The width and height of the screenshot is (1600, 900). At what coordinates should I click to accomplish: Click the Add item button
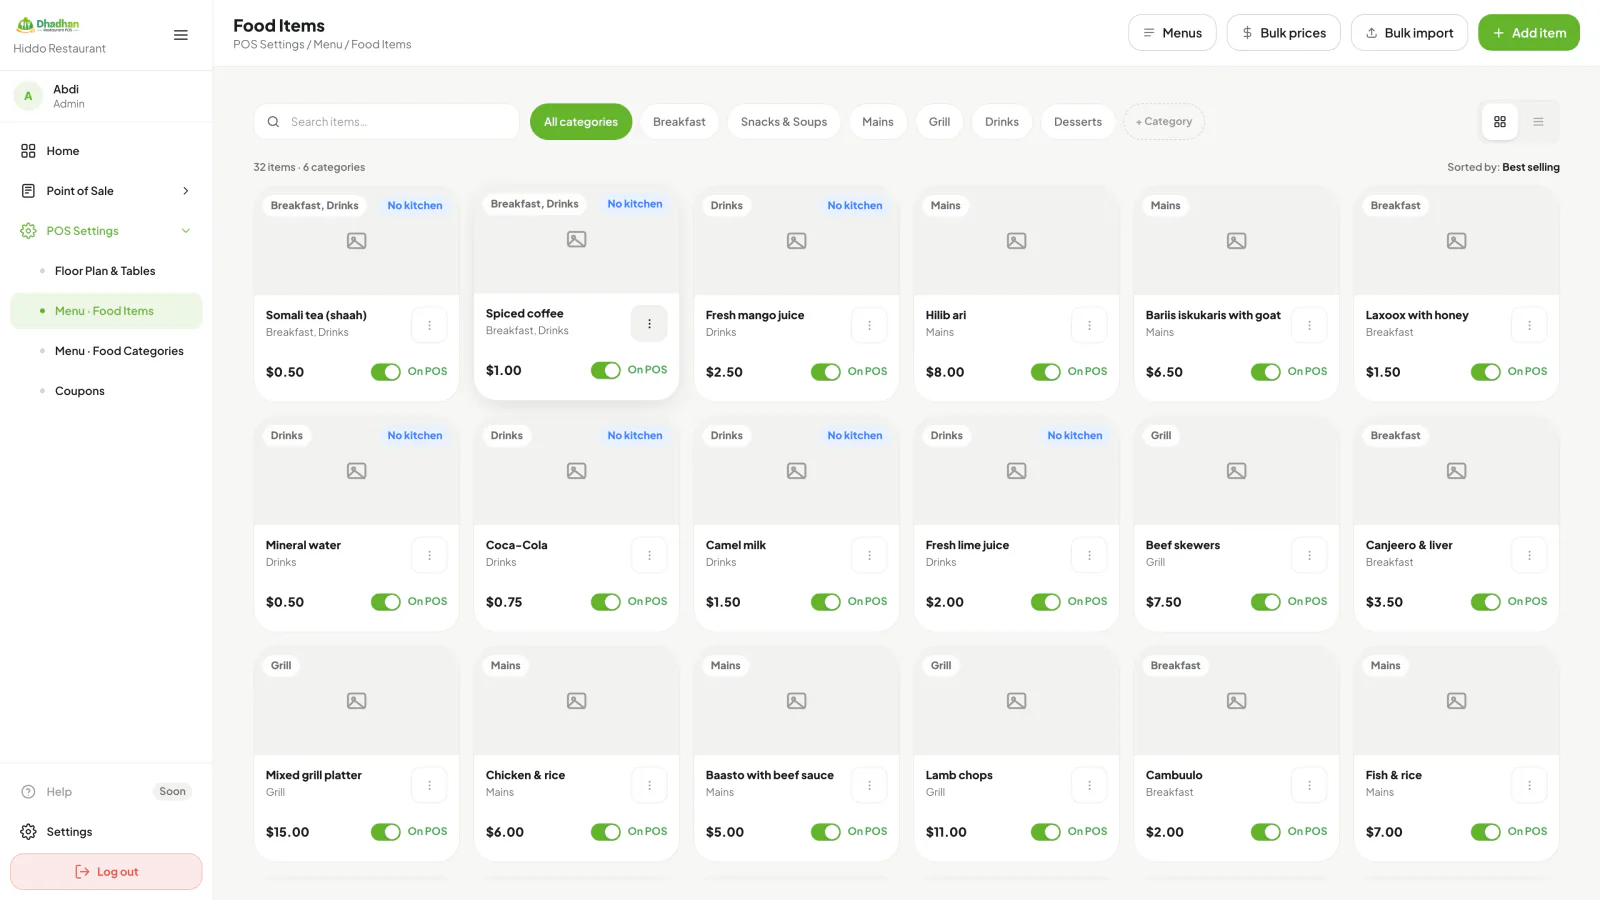[1529, 33]
